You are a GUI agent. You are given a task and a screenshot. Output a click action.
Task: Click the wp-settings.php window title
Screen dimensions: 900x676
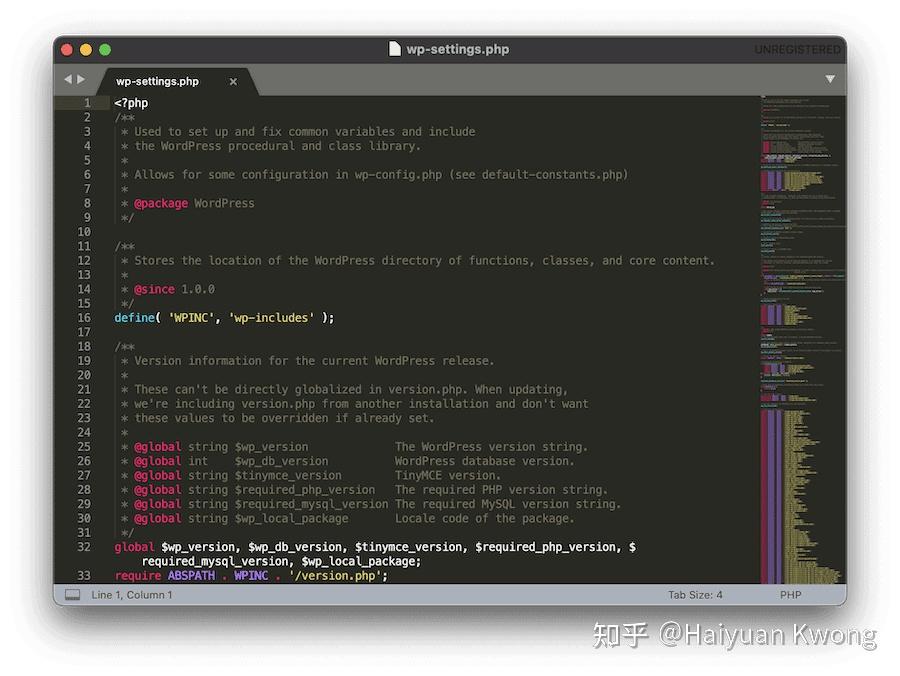pyautogui.click(x=457, y=49)
